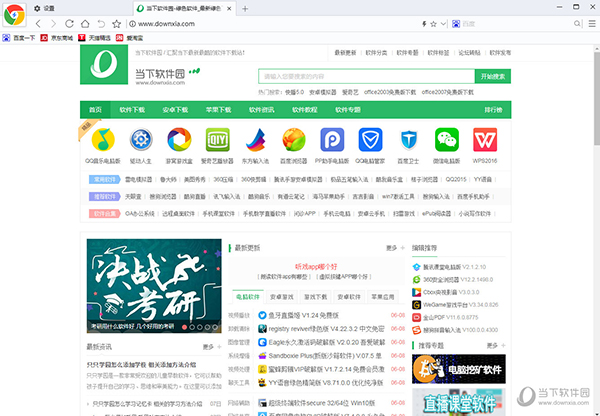Open the 爱奇艺 iQIYI green icon
Image resolution: width=600 pixels, height=416 pixels.
[x=217, y=140]
